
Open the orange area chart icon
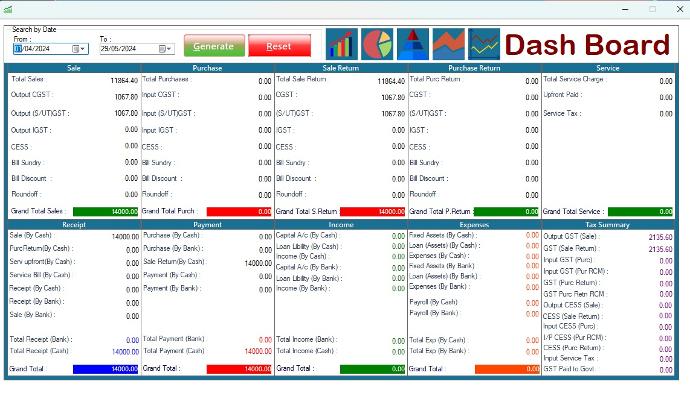pyautogui.click(x=448, y=44)
